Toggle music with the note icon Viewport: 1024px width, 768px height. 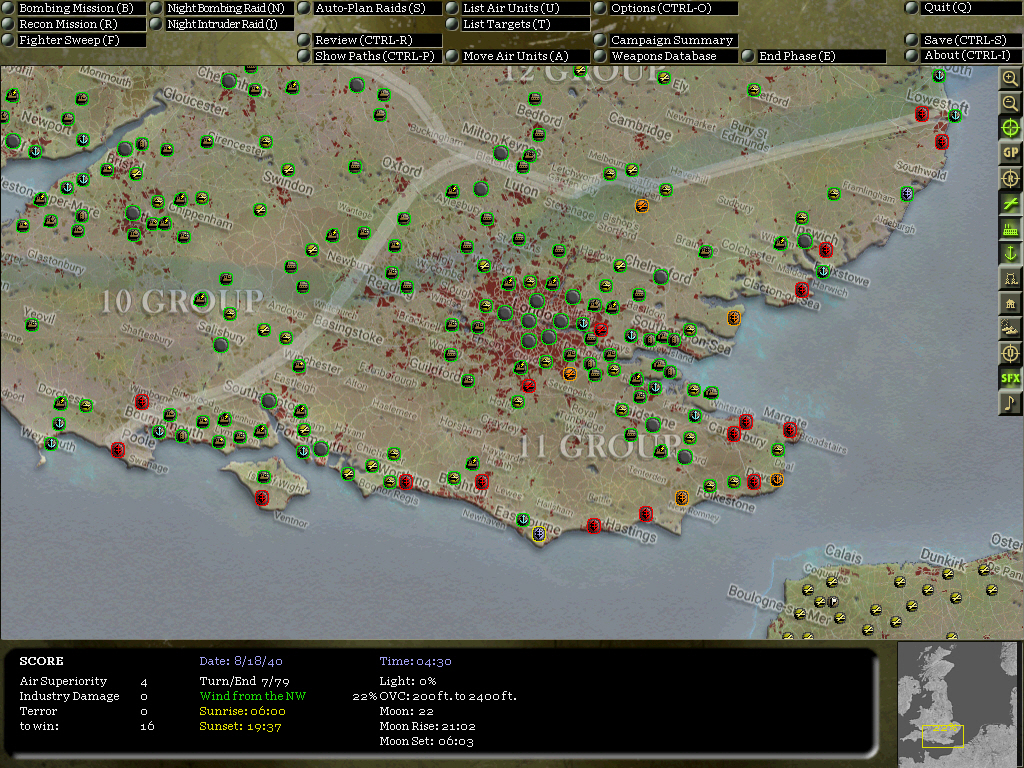coord(1010,403)
